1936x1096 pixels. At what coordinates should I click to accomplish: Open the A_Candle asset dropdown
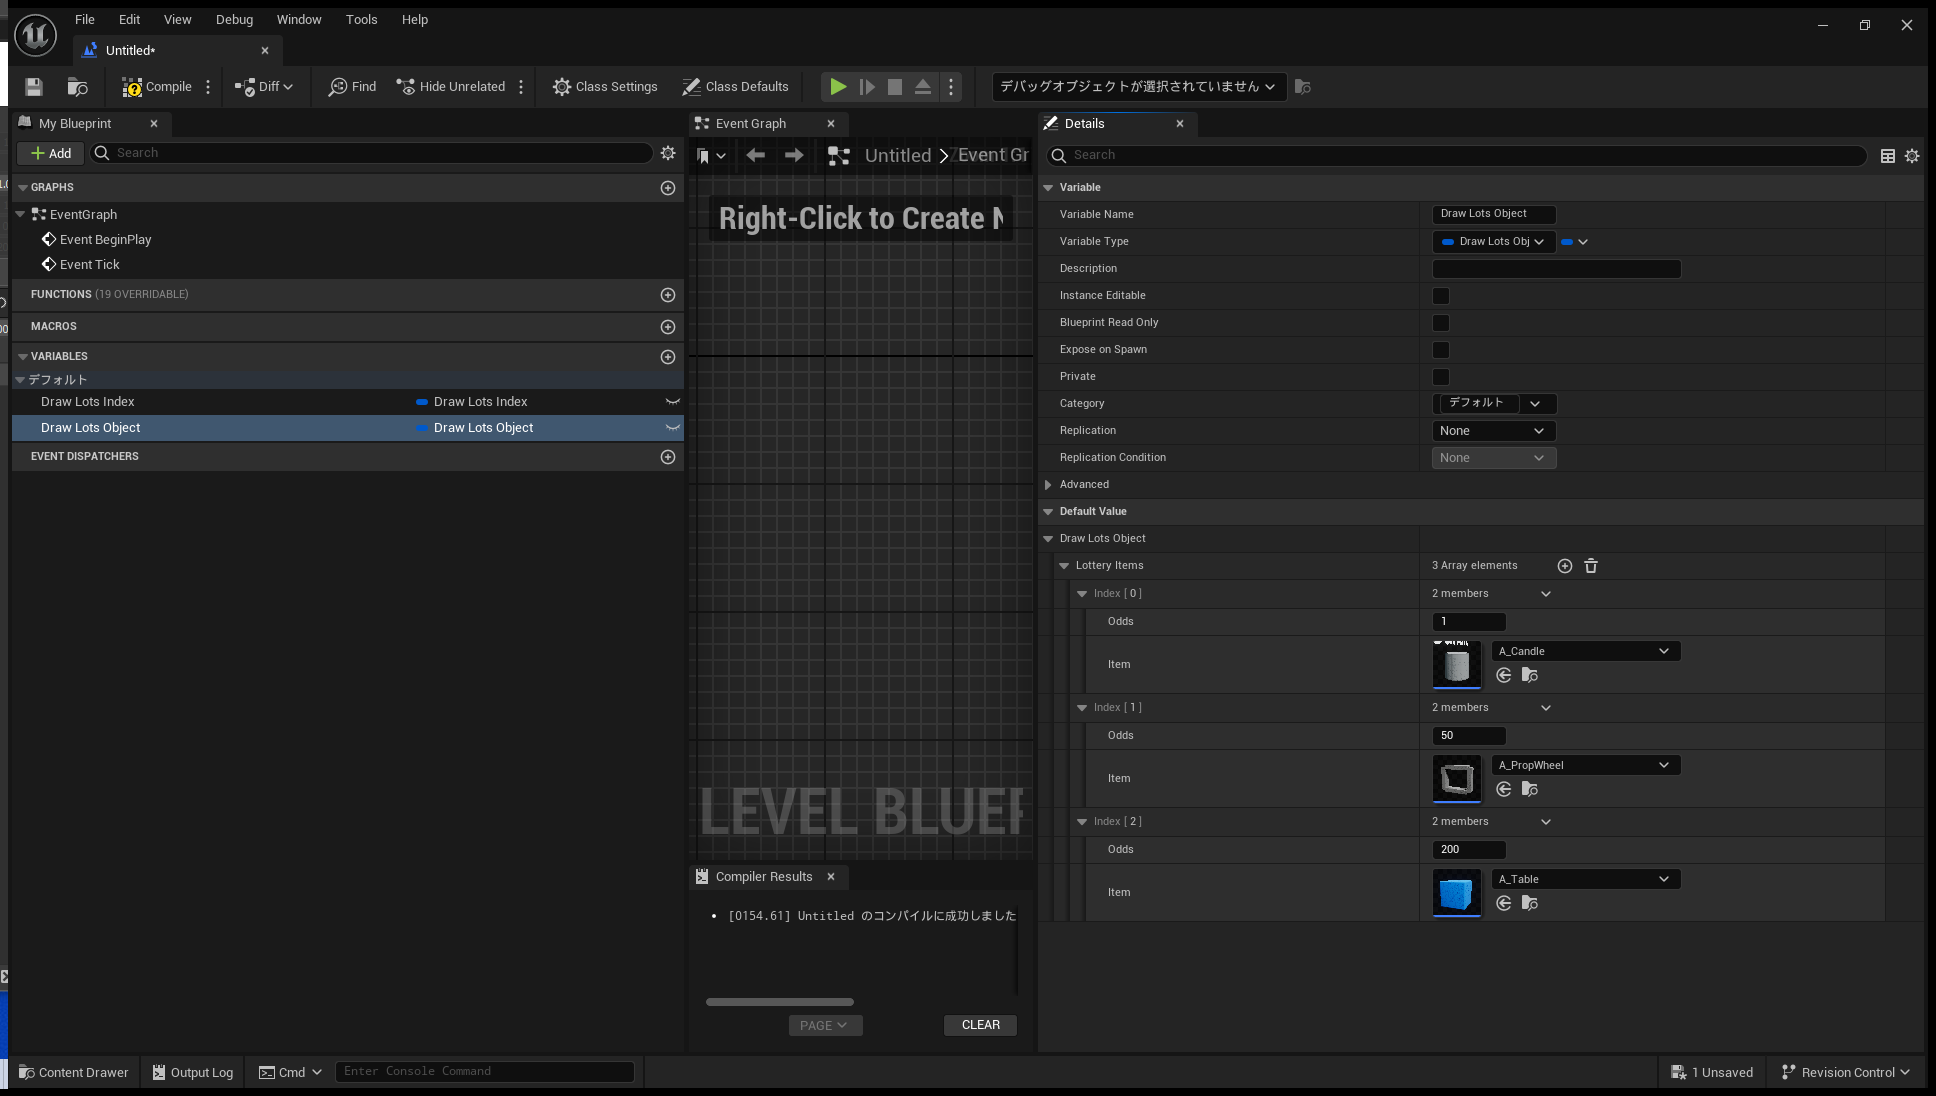coord(1585,651)
